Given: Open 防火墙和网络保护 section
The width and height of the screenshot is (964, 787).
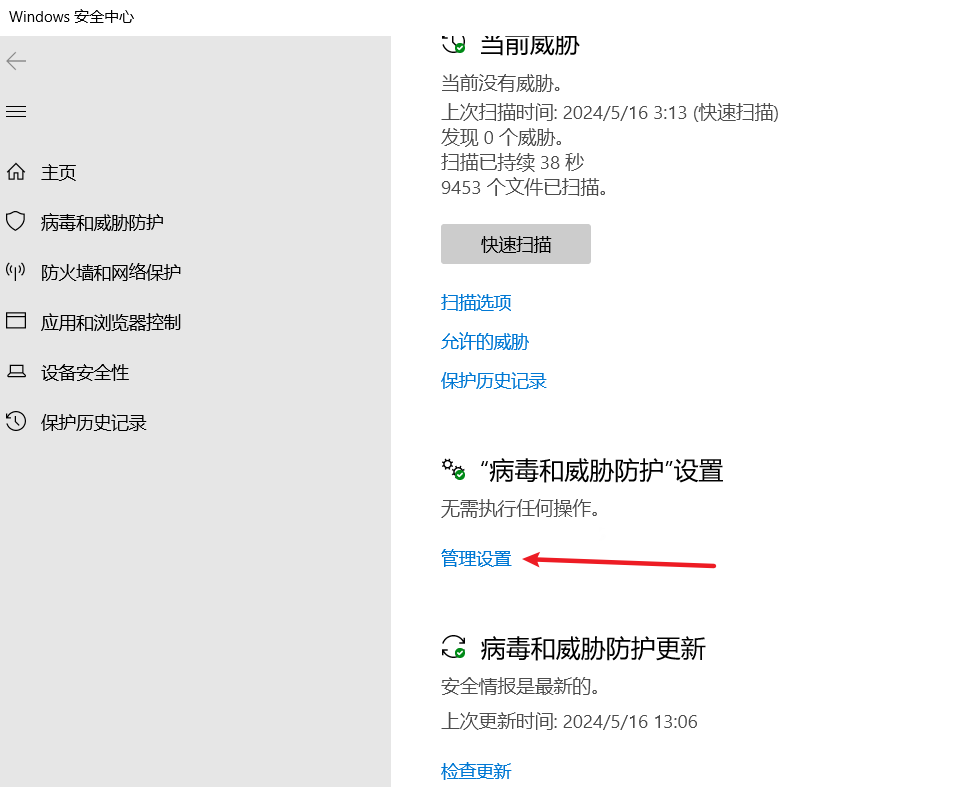Looking at the screenshot, I should click(111, 272).
